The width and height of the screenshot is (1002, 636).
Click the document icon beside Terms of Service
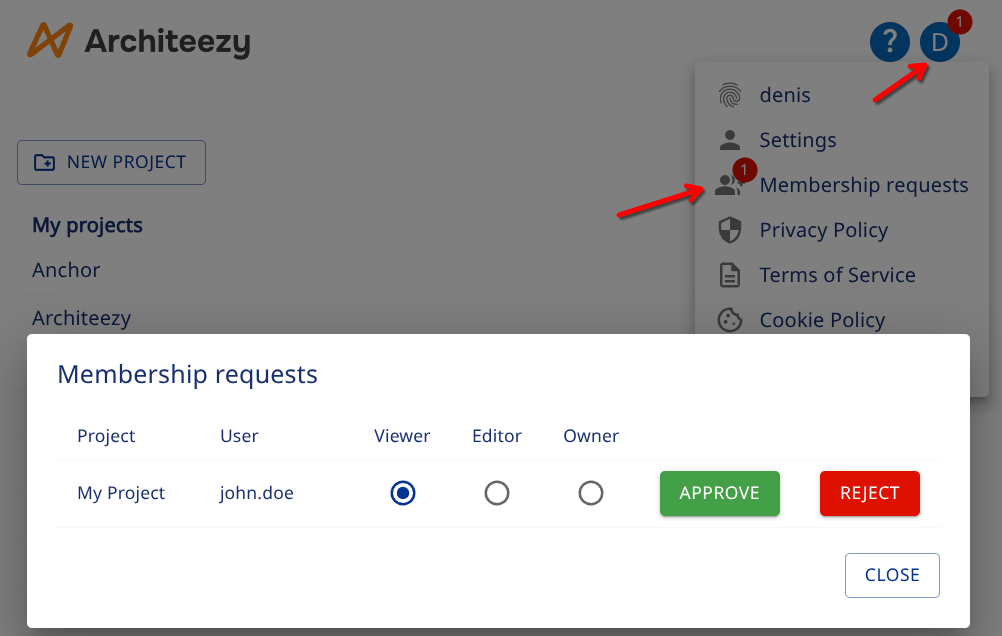(x=729, y=275)
